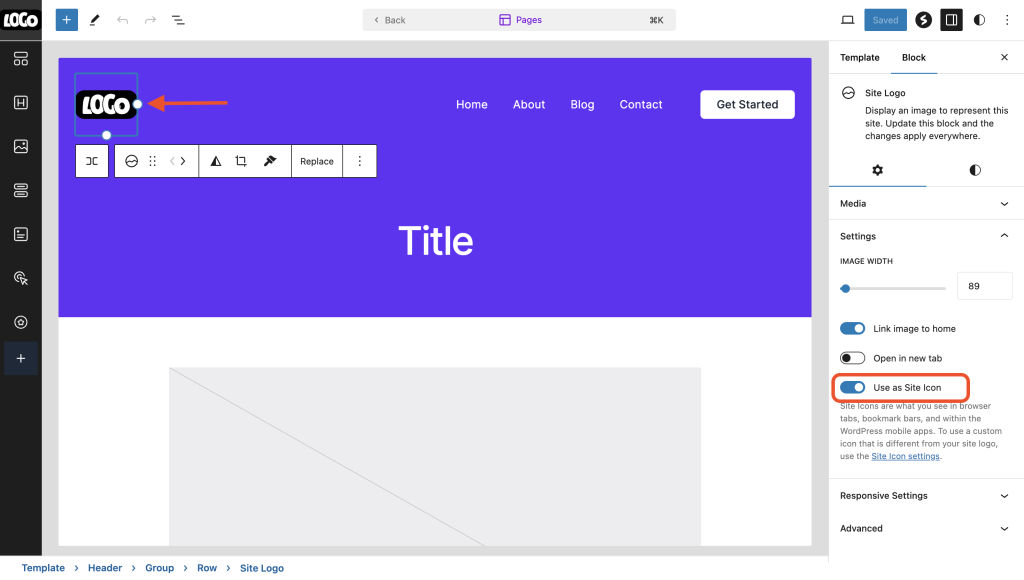Enable the Open in new tab toggle

pyautogui.click(x=853, y=357)
